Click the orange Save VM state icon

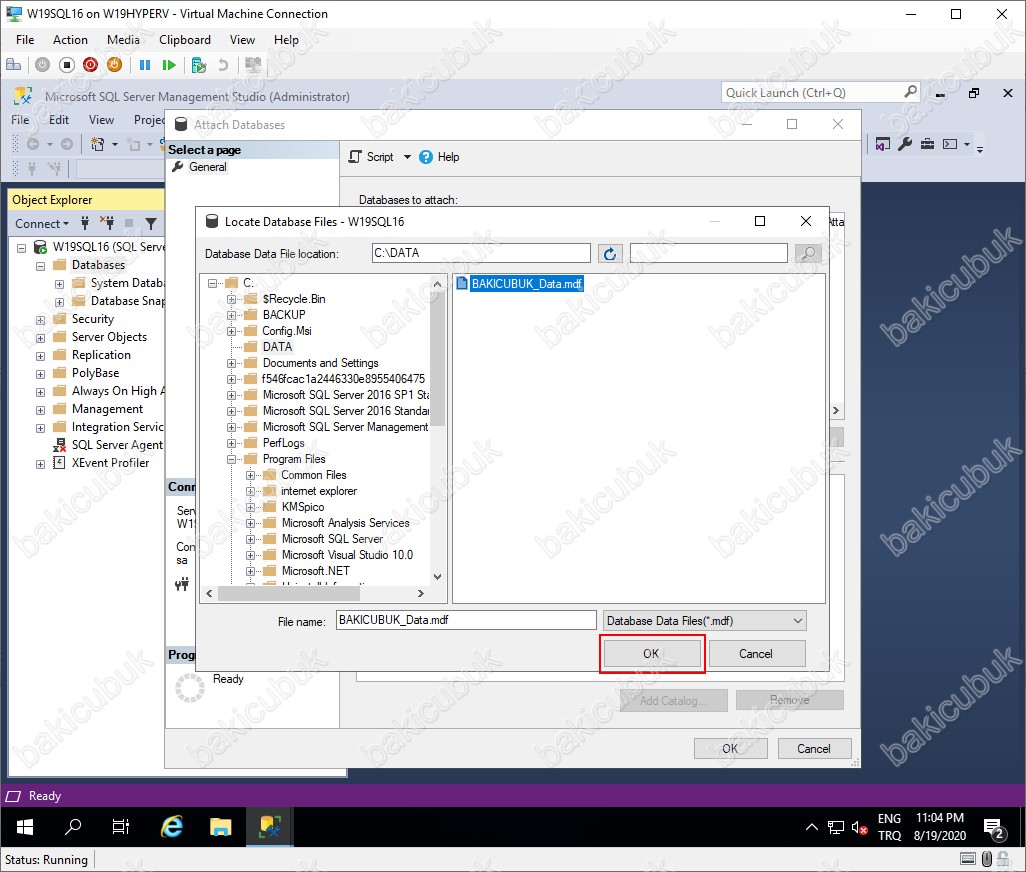(x=114, y=65)
